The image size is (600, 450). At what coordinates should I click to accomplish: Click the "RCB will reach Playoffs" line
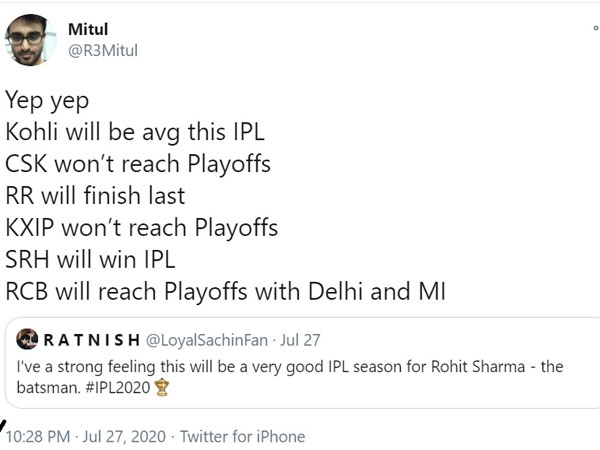click(224, 293)
